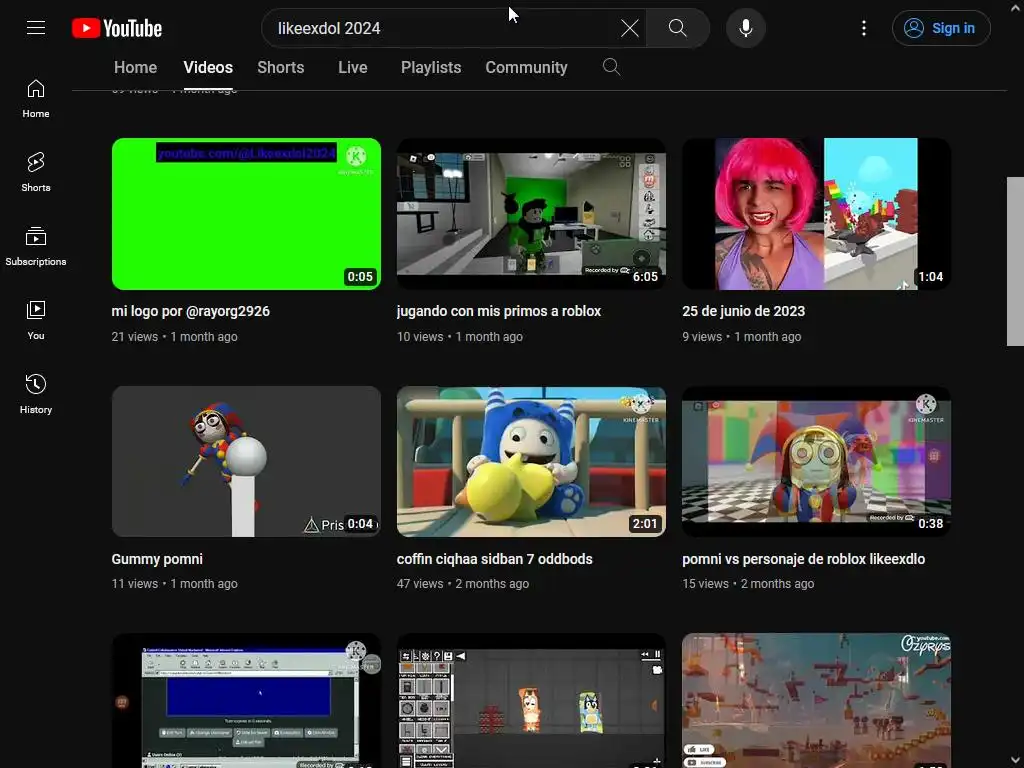Click '10 views • 1 month ago' text
The height and width of the screenshot is (768, 1024).
tap(460, 336)
